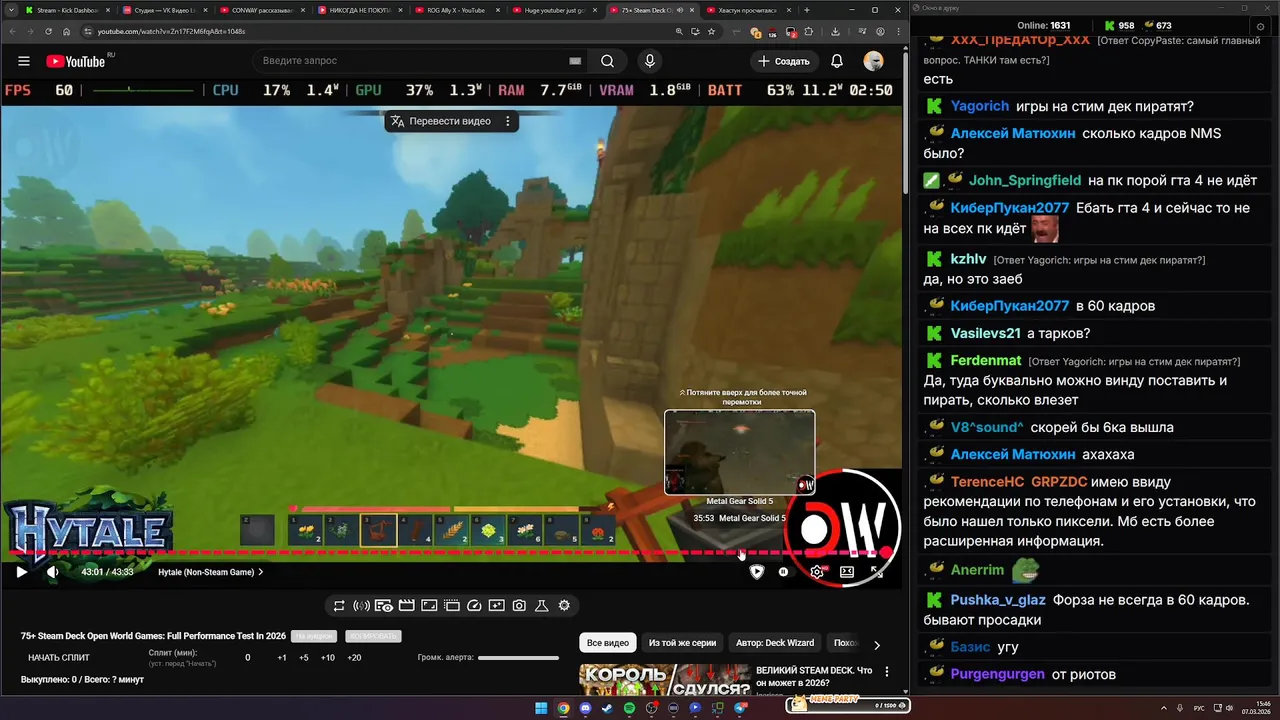The image size is (1280, 720).
Task: Click the MEME PARTY widget gear icon
Action: coord(902,706)
